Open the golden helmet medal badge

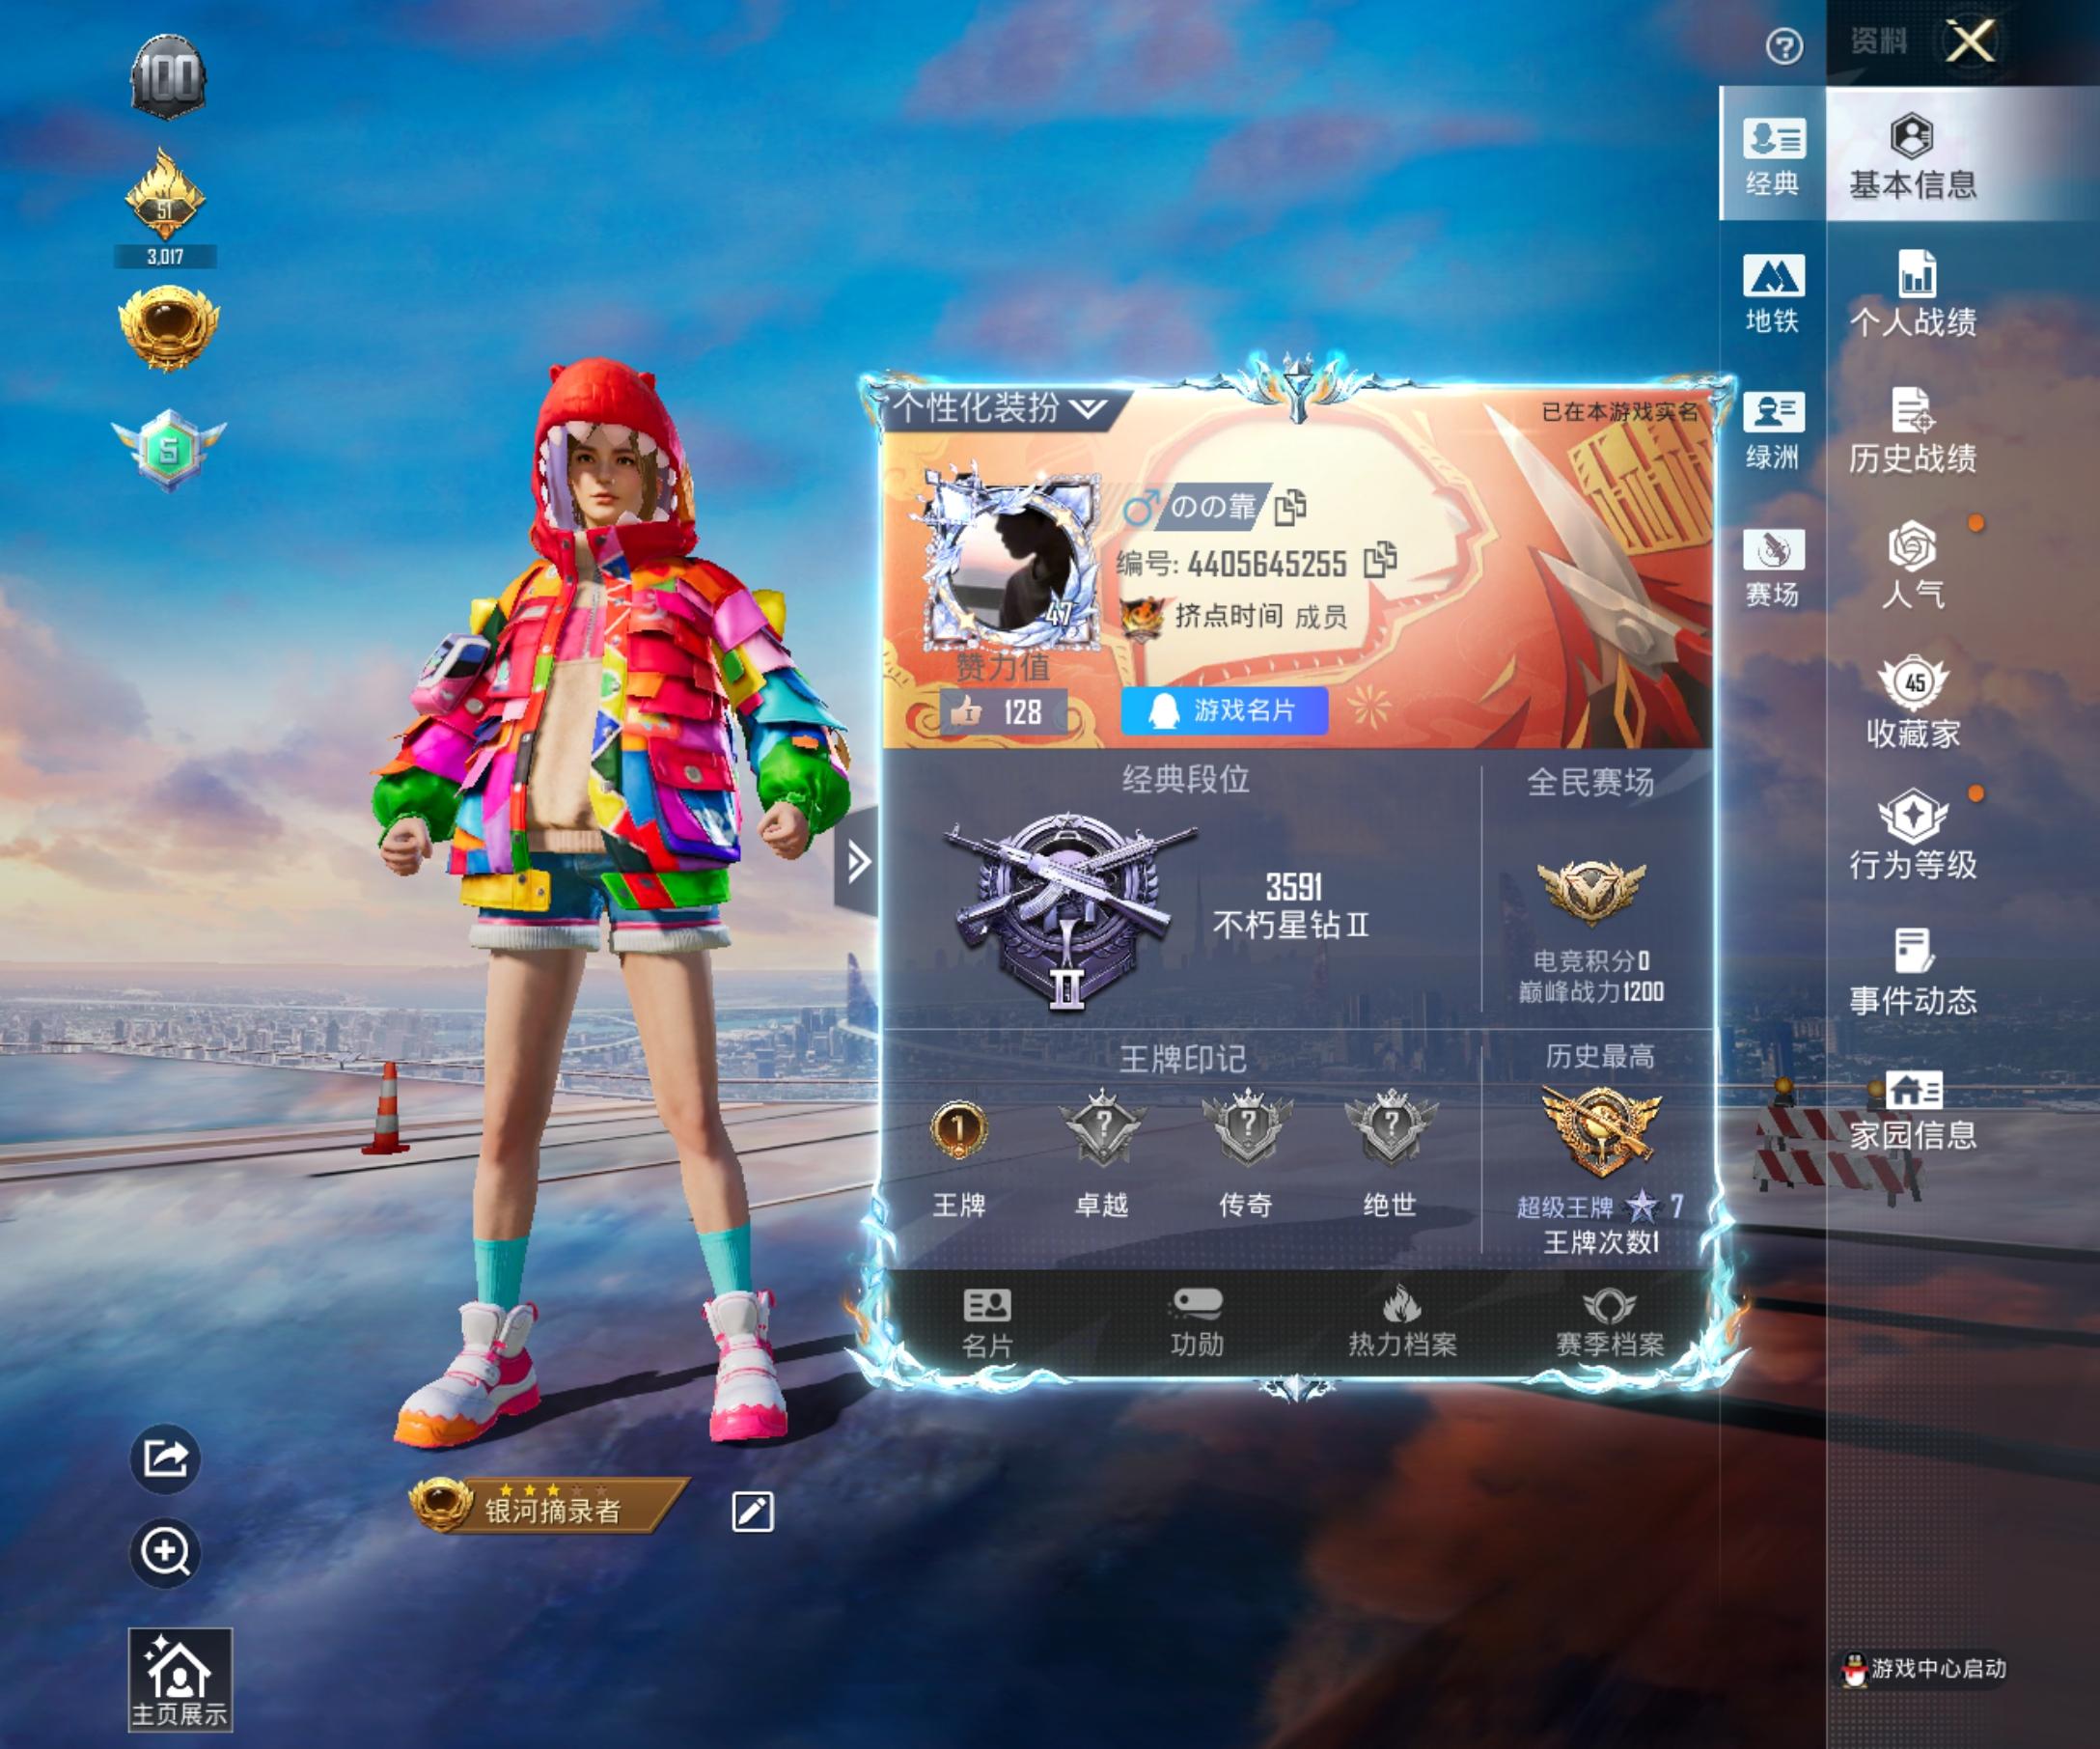[x=168, y=328]
